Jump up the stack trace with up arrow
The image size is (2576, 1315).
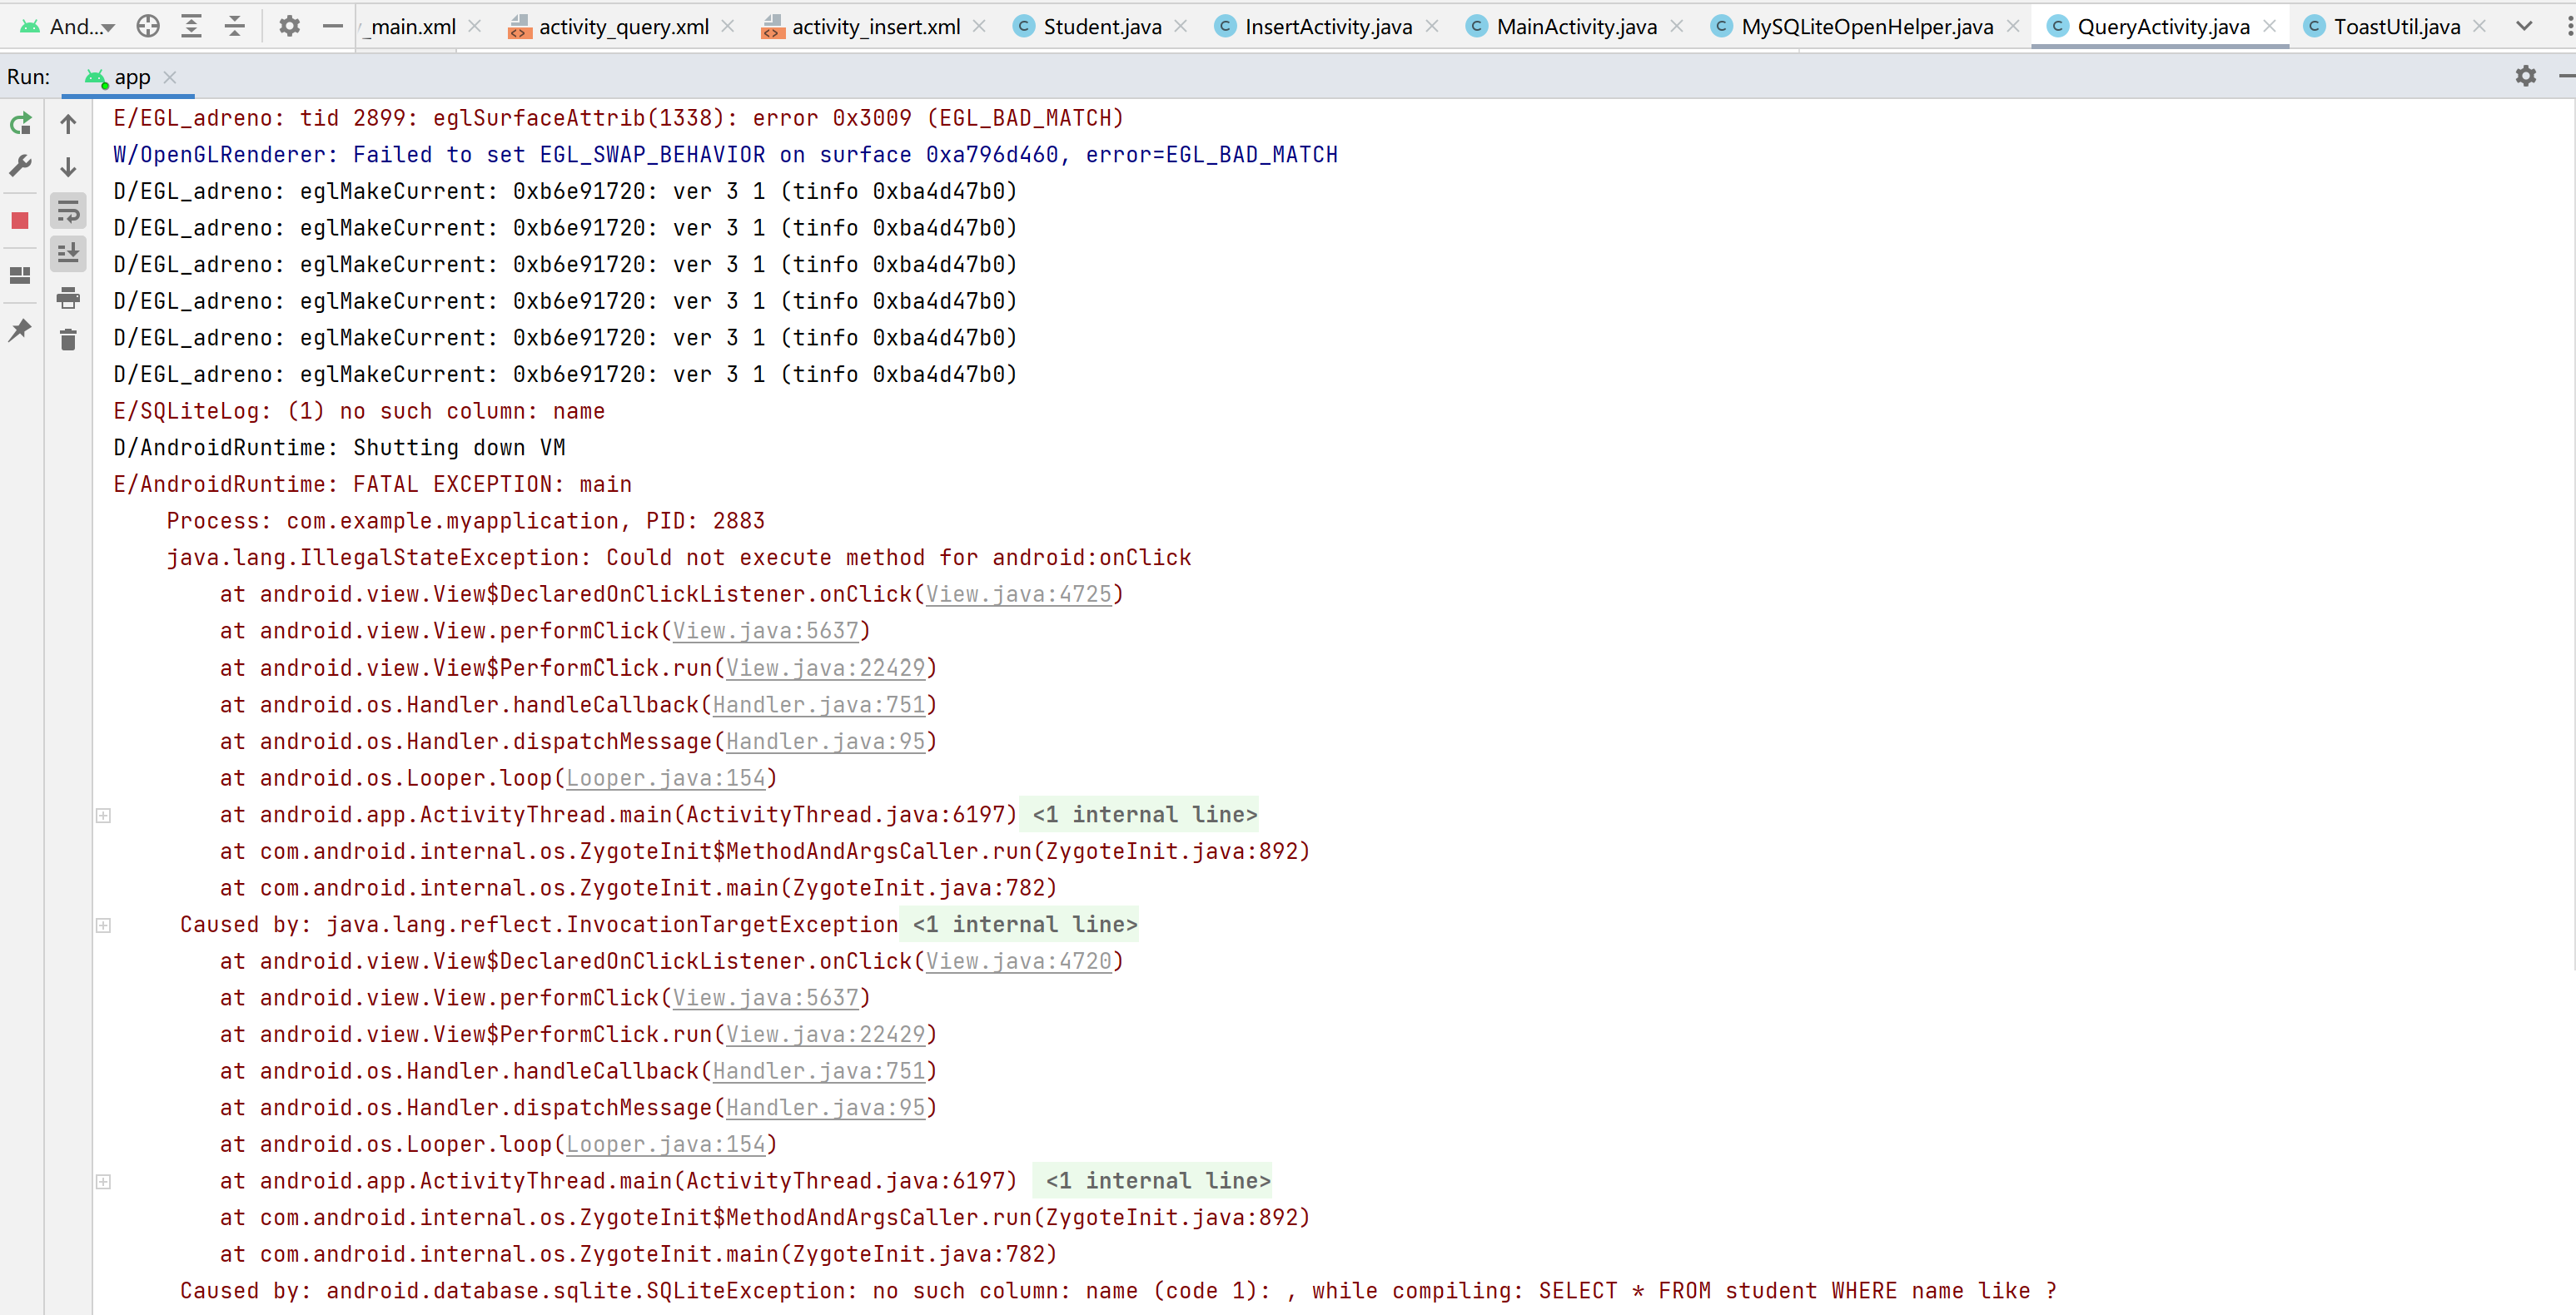click(68, 124)
